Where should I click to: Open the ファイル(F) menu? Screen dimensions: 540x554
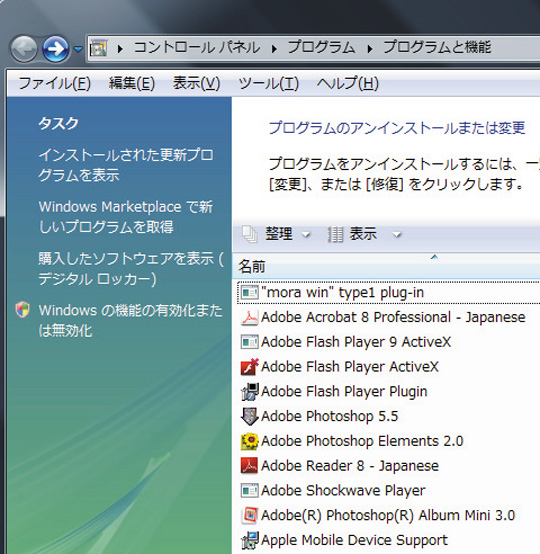click(x=54, y=84)
